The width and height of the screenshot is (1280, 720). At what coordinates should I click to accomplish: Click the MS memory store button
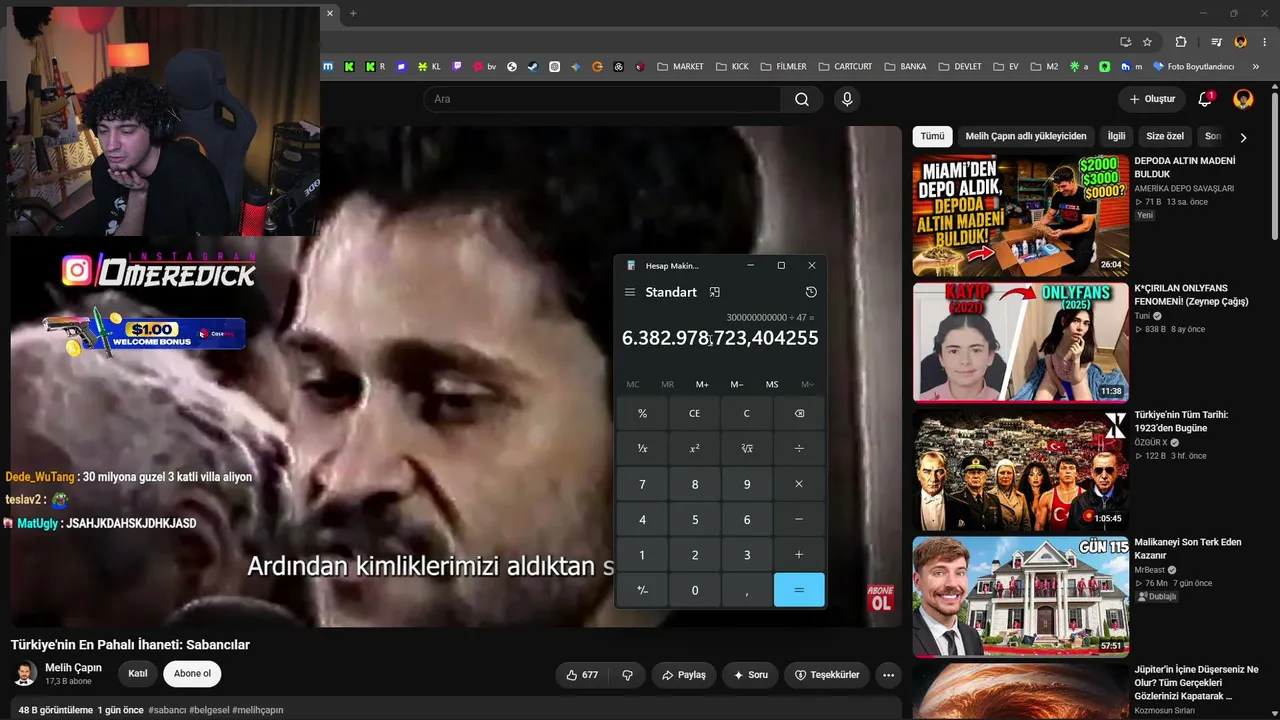772,384
